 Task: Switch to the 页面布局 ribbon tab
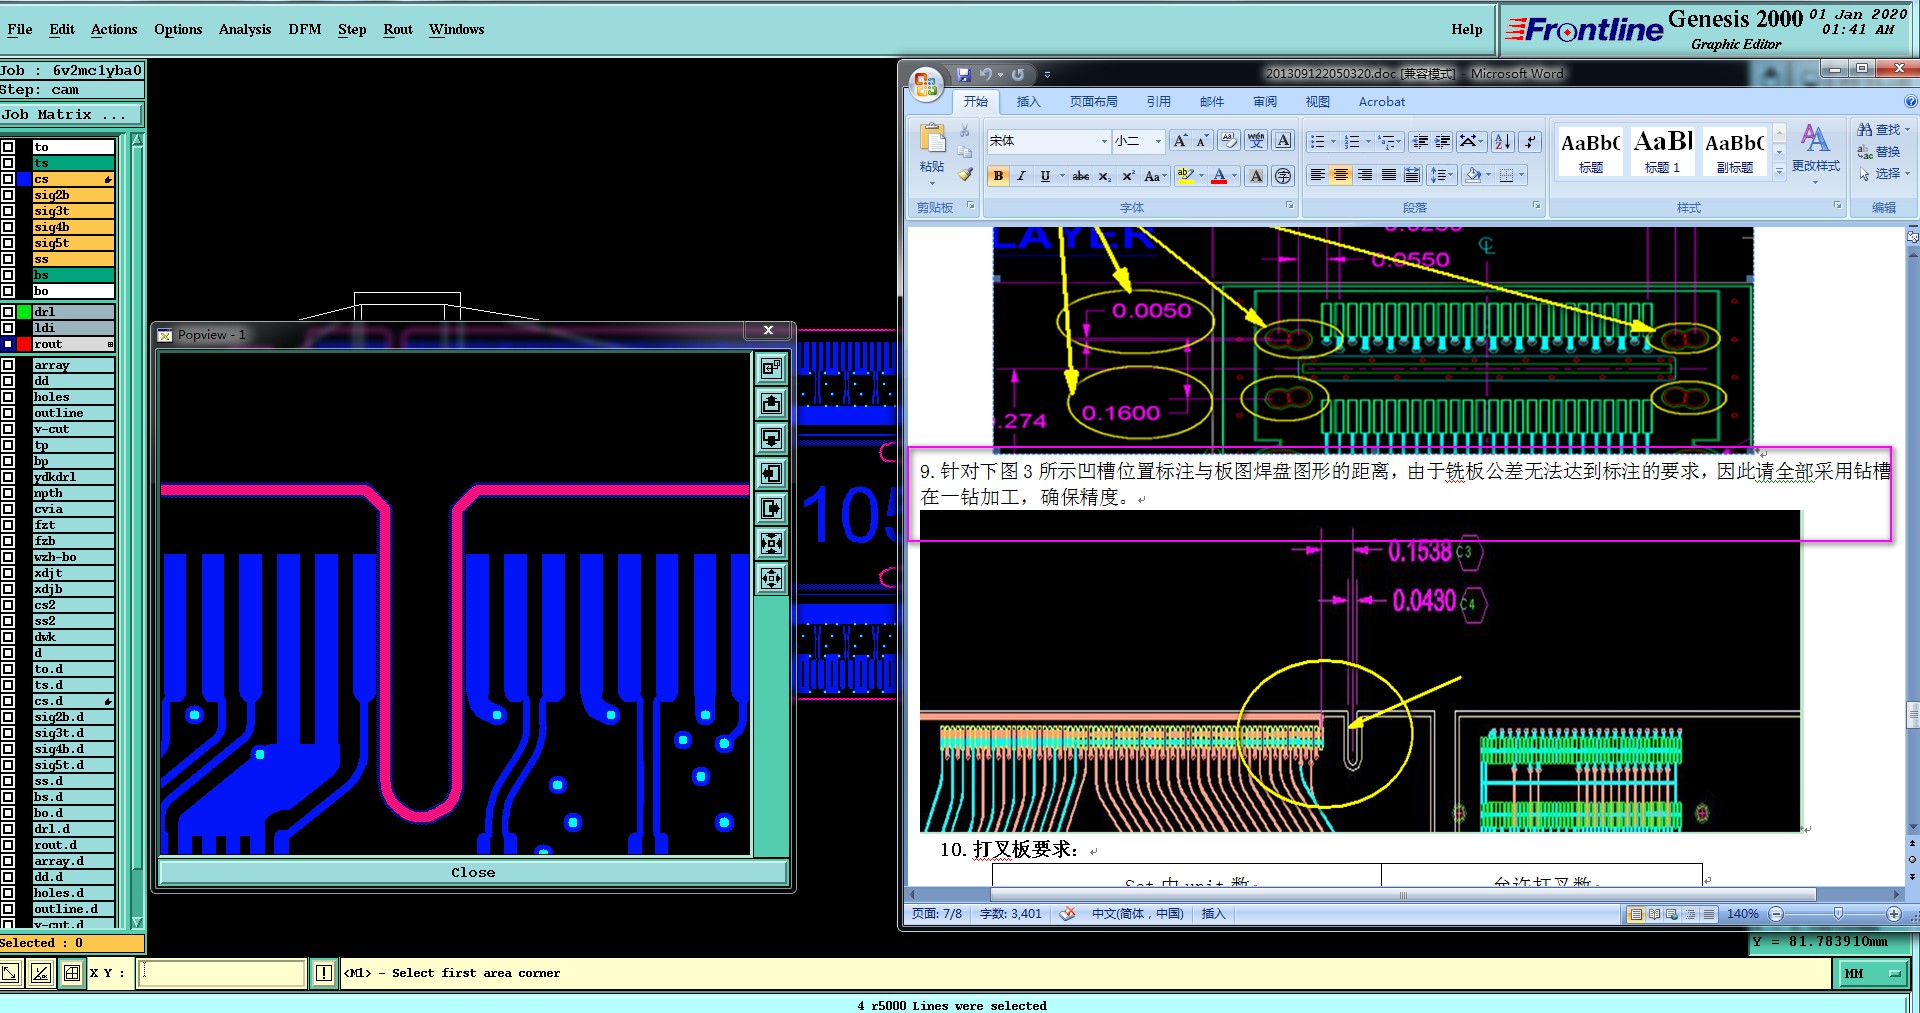(1093, 102)
